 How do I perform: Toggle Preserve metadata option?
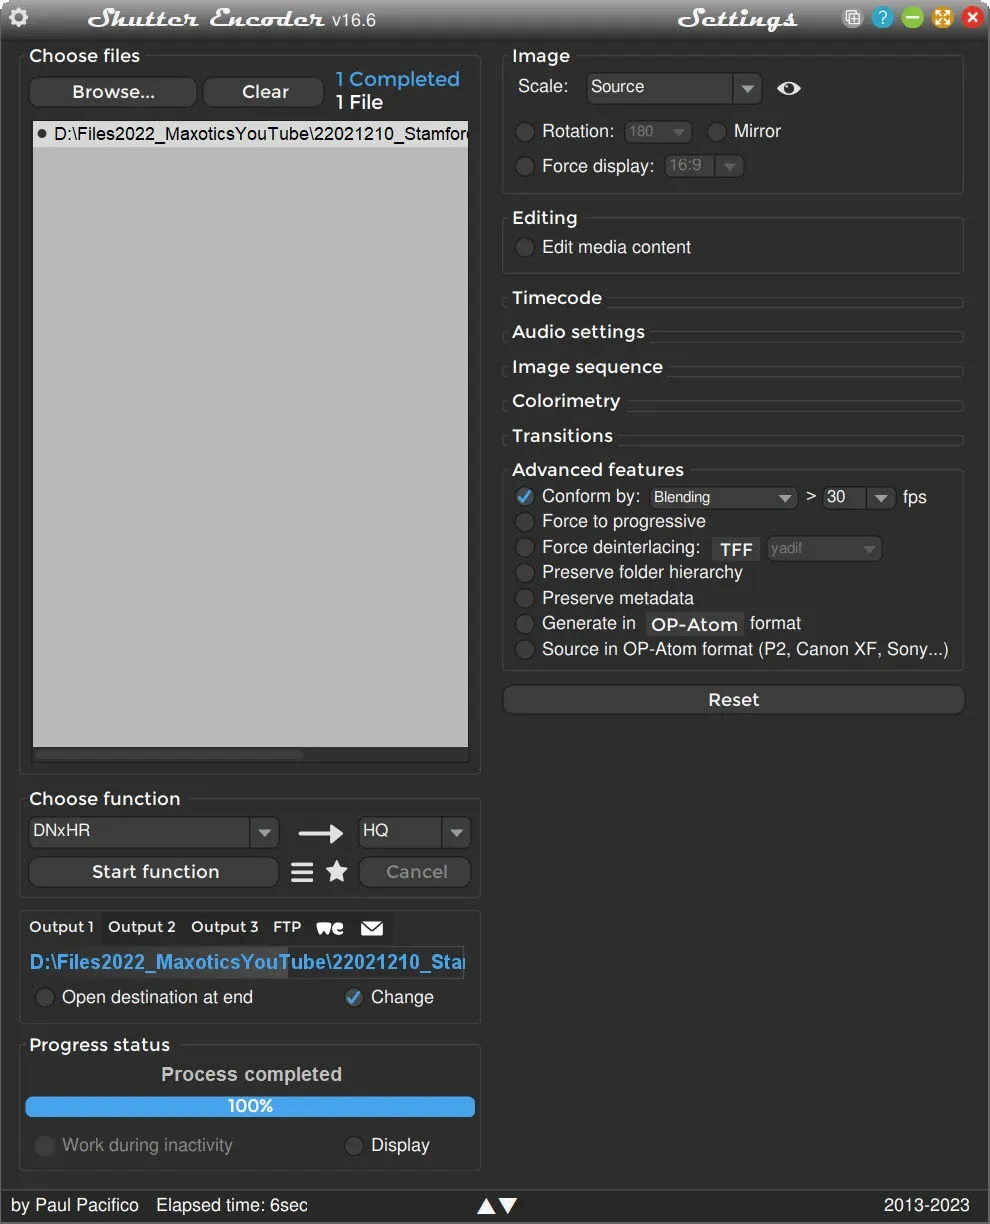525,599
